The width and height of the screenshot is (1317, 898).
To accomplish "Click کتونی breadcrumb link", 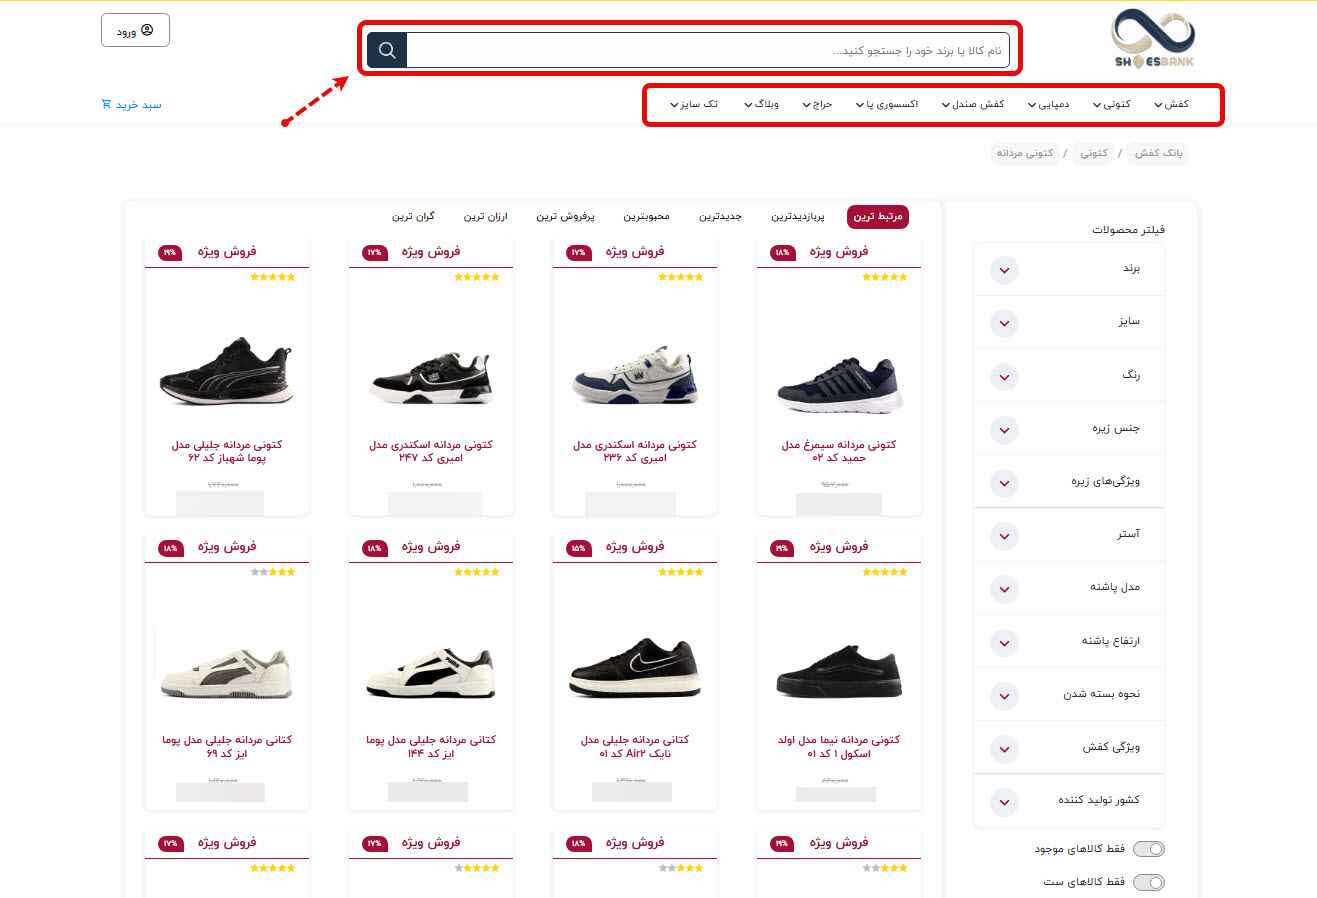I will click(1094, 153).
